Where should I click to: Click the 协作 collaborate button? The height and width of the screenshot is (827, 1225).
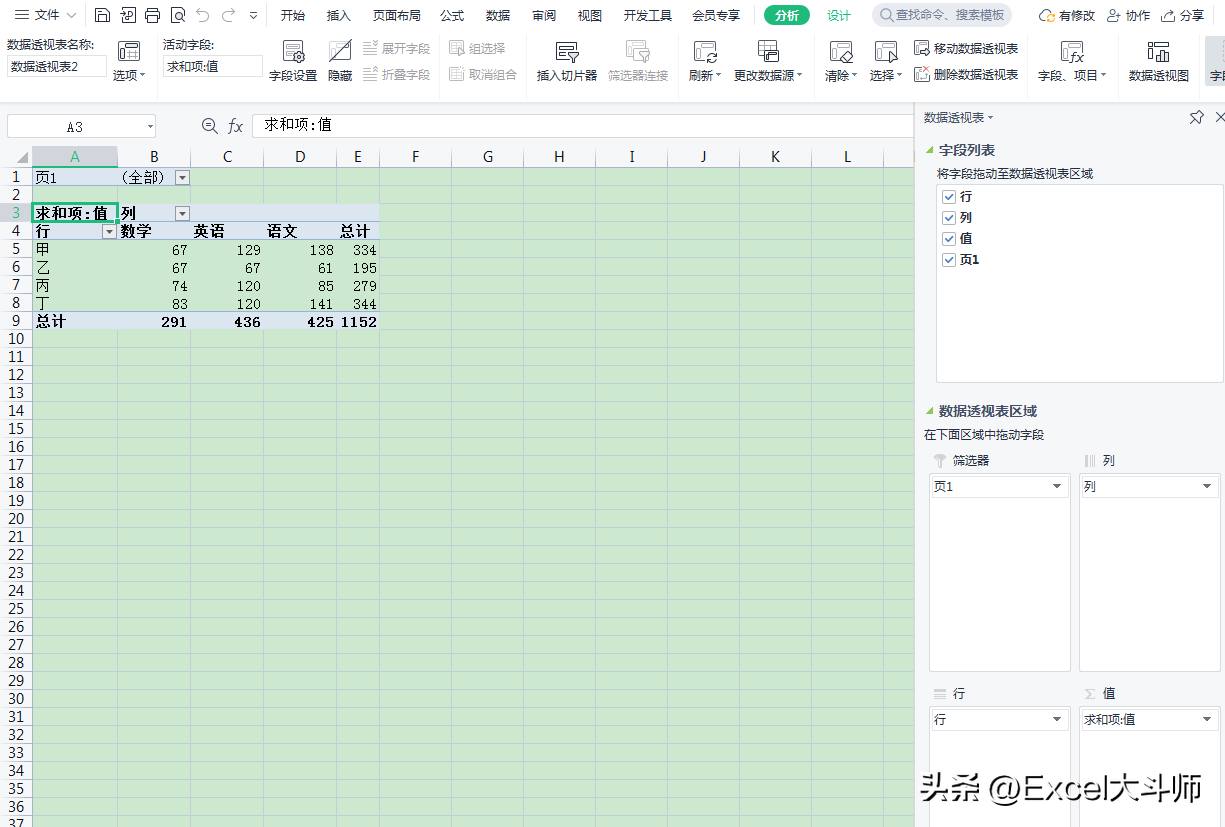pos(1127,15)
